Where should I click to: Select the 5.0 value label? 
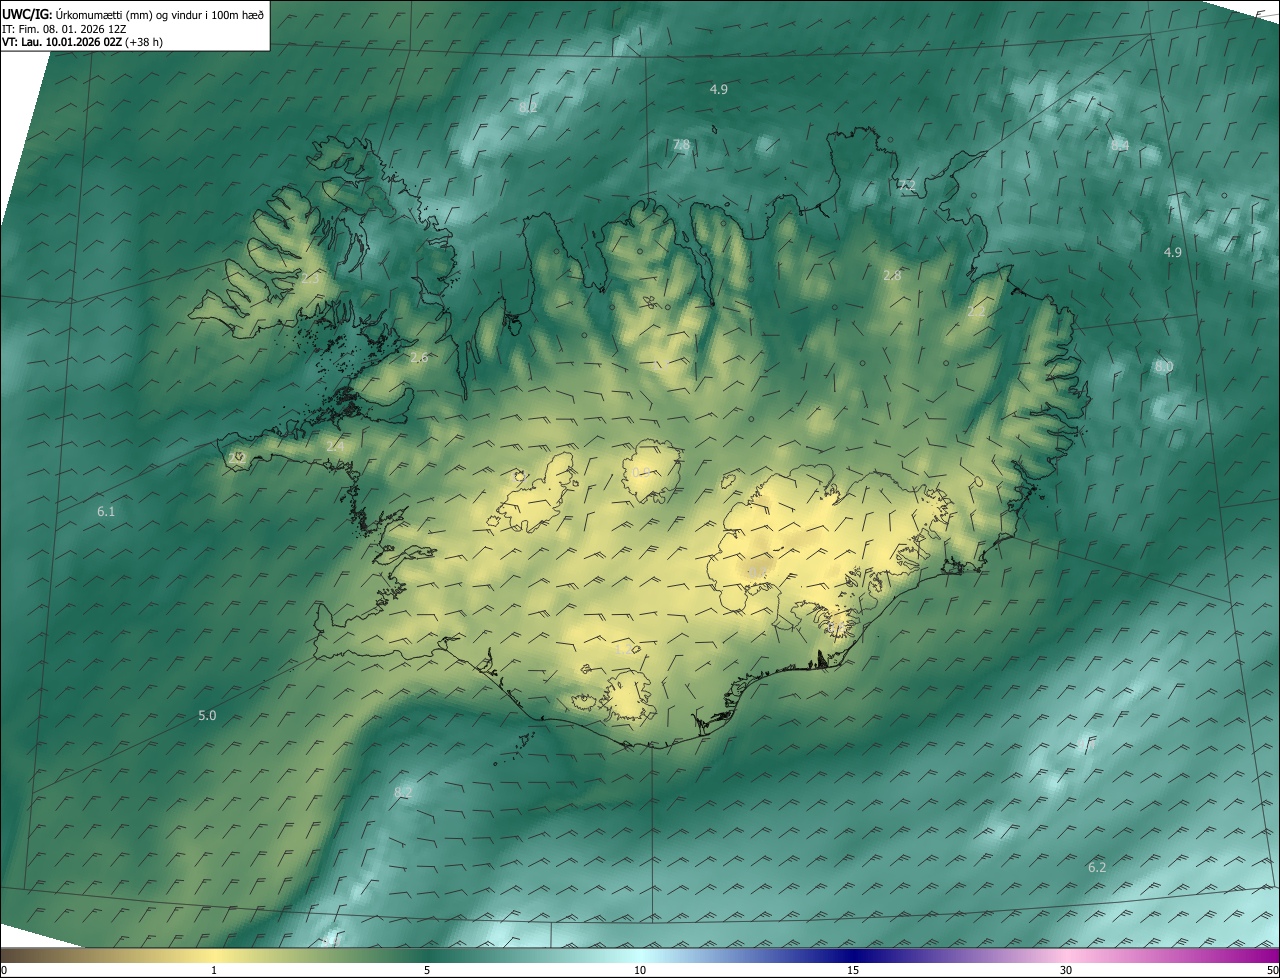pos(207,716)
